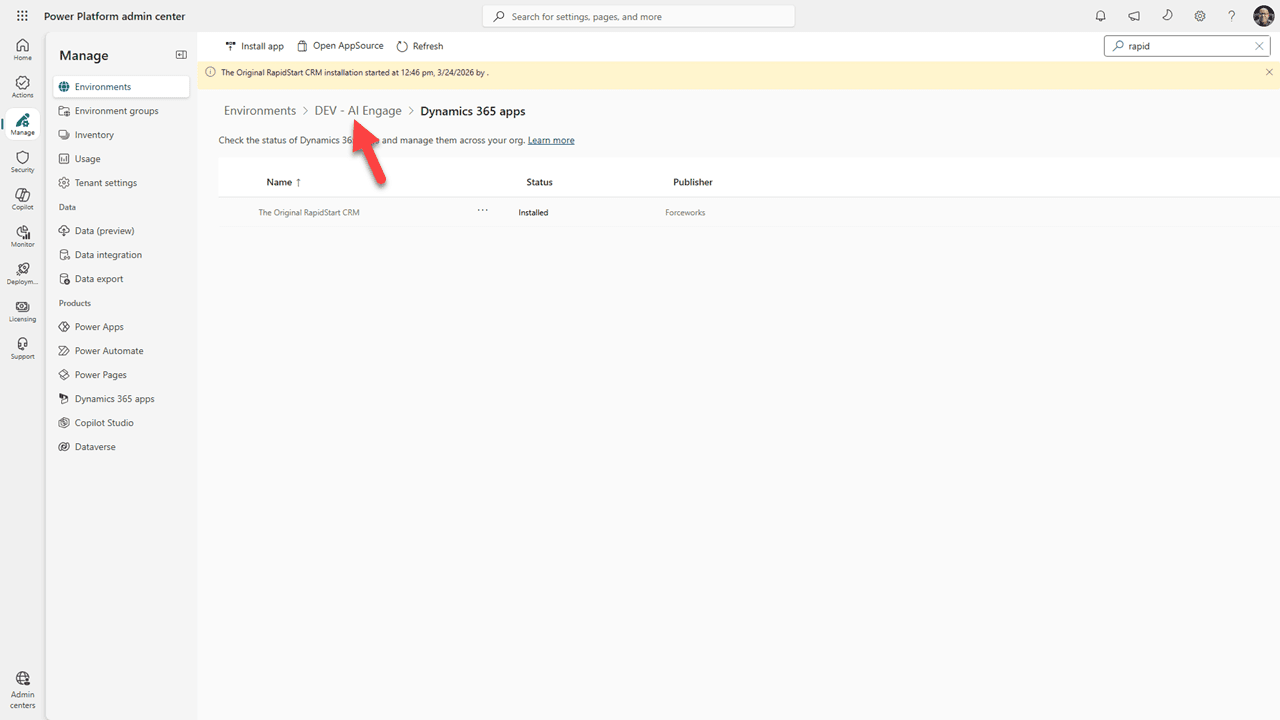This screenshot has height=720, width=1280.
Task: Clear the rapid search filter text
Action: pos(1259,46)
